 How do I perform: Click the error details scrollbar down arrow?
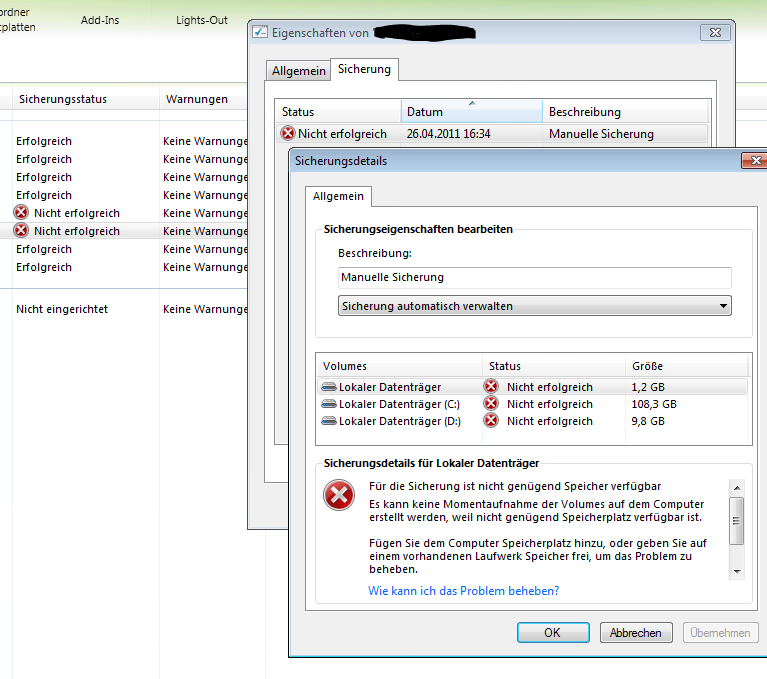click(737, 571)
